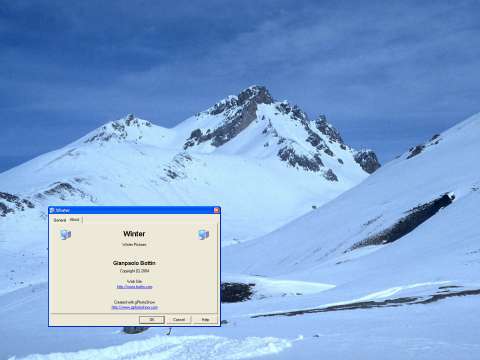Click the blue sky area of the desktop
This screenshot has height=360, width=480.
[240, 40]
